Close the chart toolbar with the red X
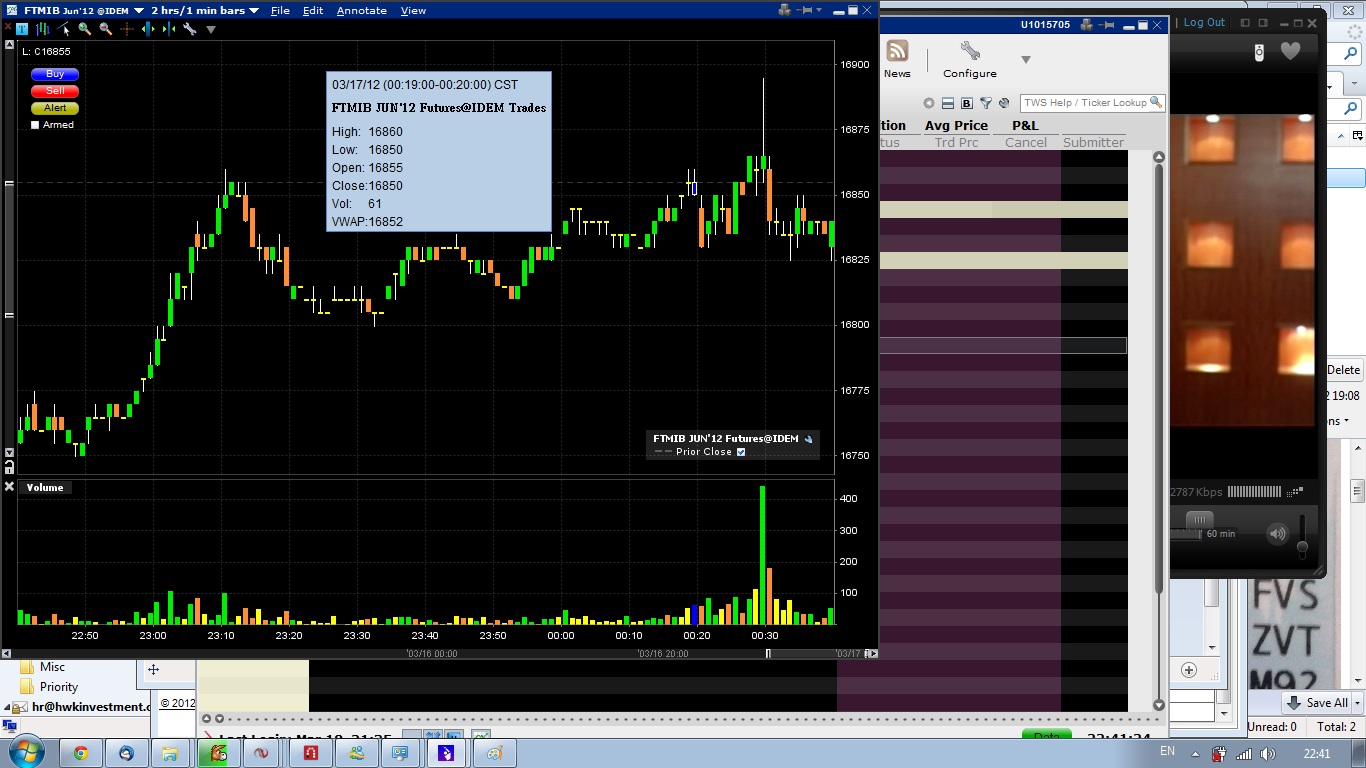This screenshot has width=1366, height=768. click(x=9, y=29)
